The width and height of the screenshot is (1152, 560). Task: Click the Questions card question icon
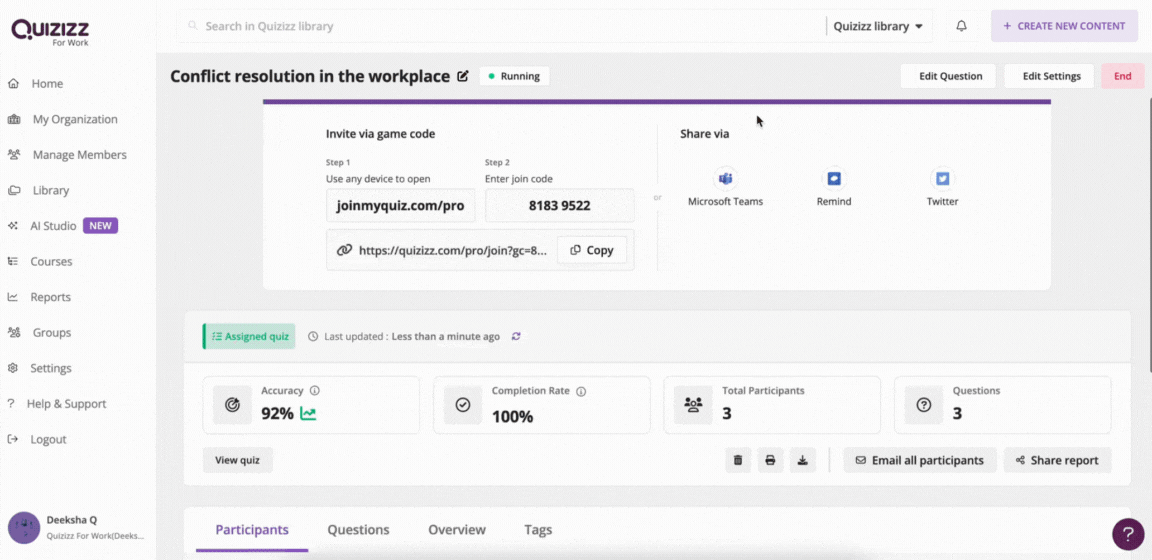924,405
